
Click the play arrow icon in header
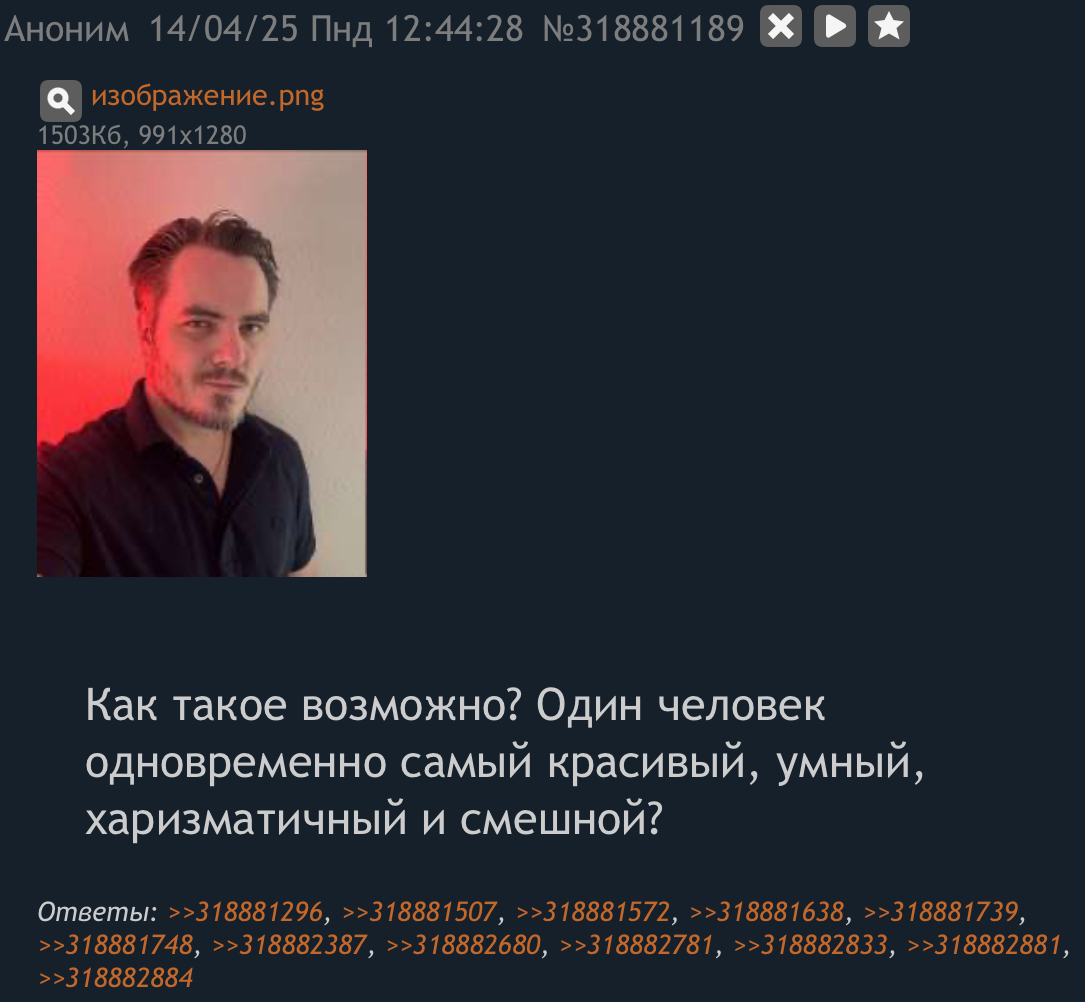[x=835, y=26]
